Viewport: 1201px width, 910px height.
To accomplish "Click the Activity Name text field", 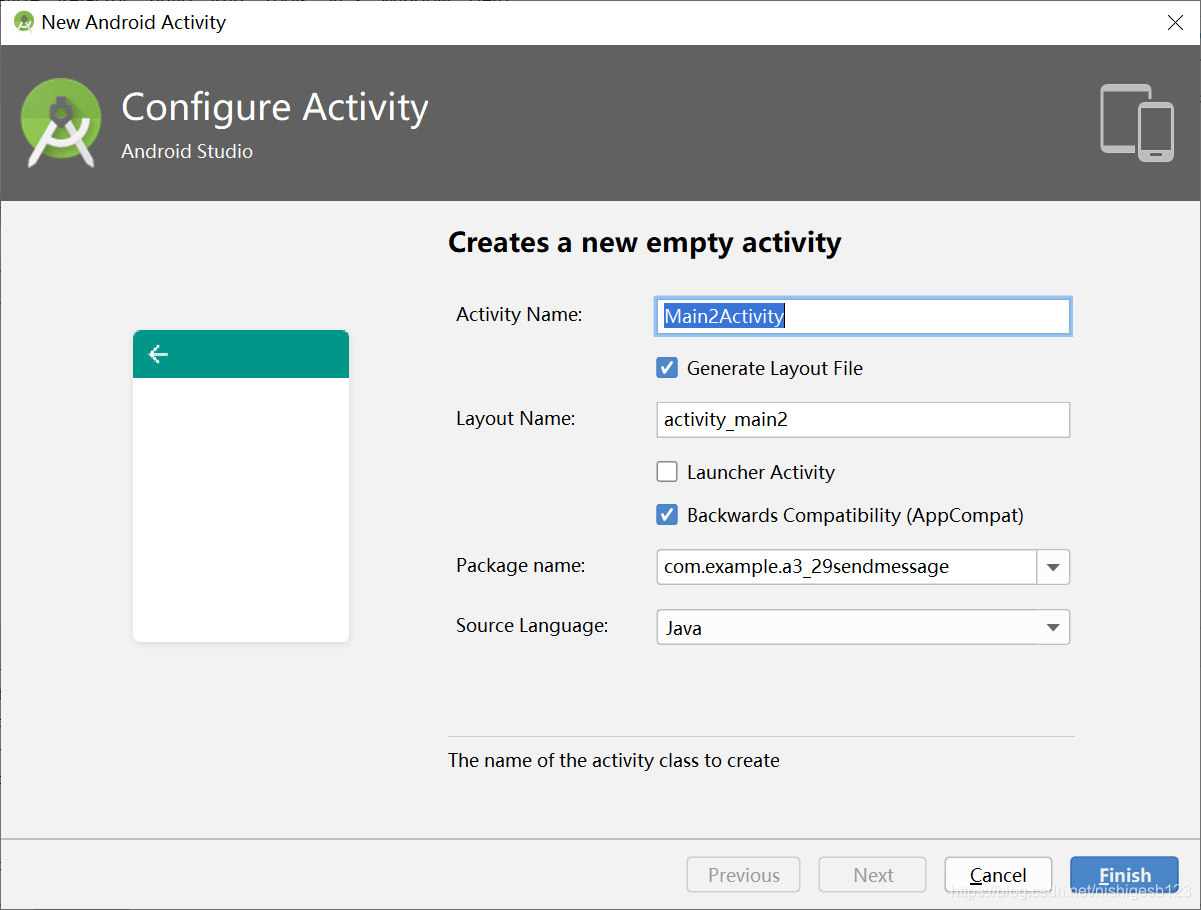I will point(863,316).
